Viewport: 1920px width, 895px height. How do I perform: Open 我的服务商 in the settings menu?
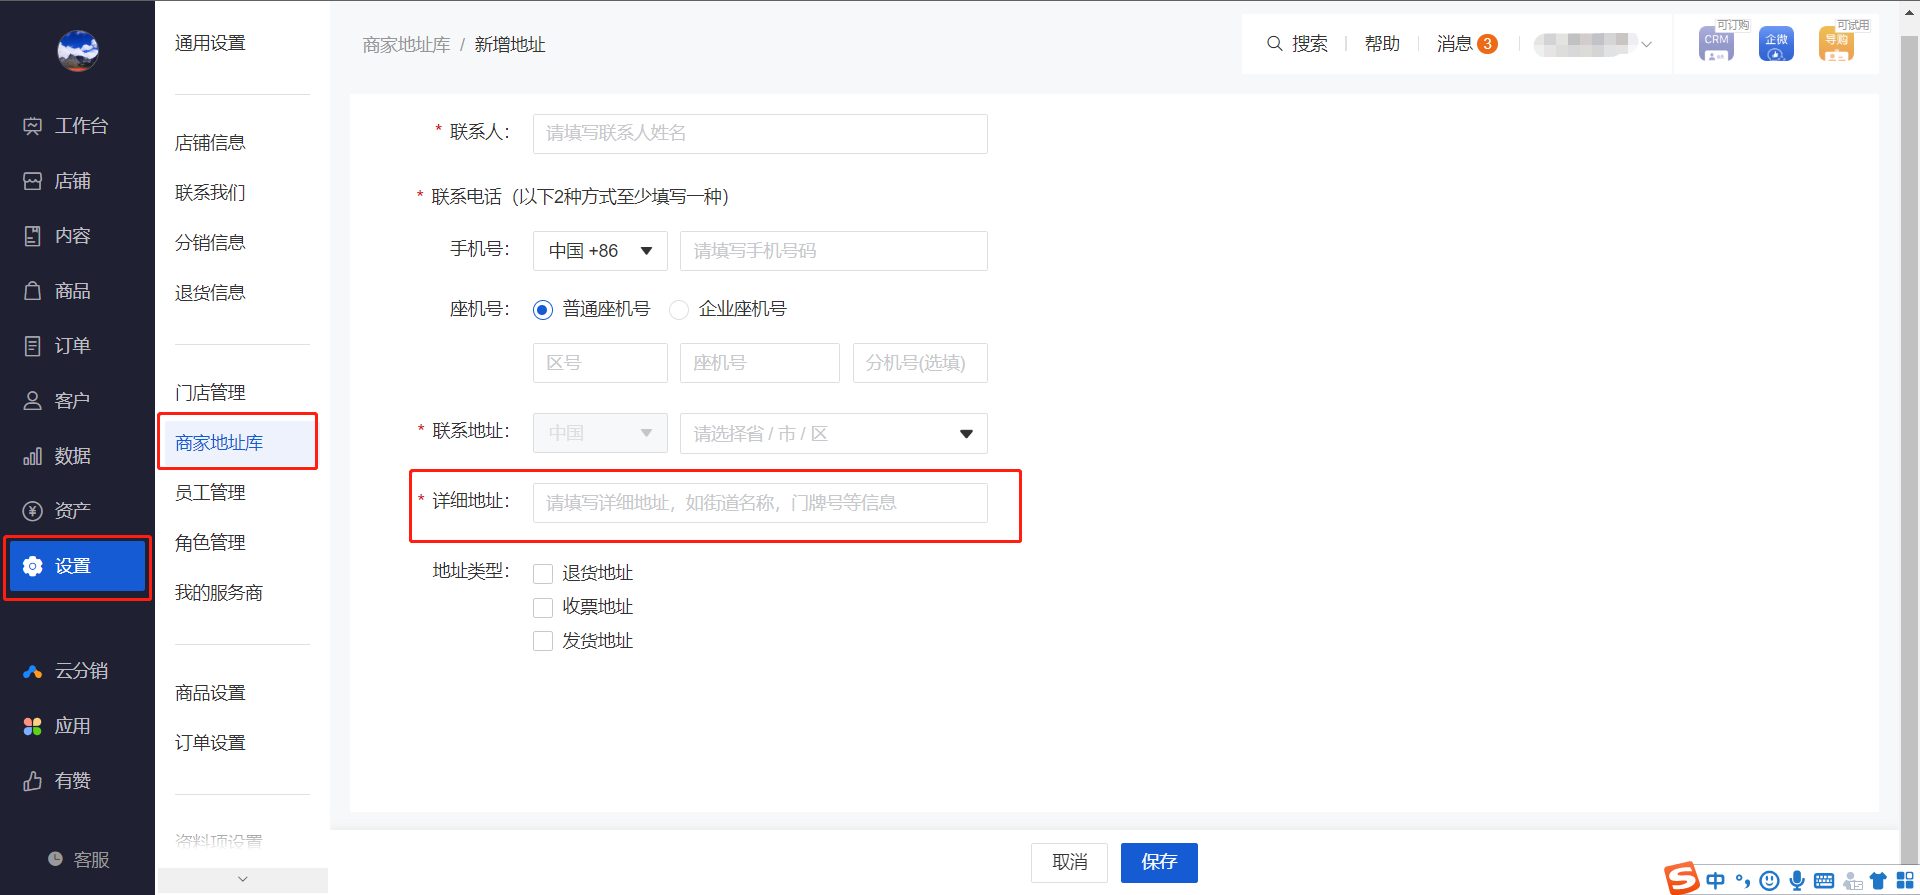(219, 593)
